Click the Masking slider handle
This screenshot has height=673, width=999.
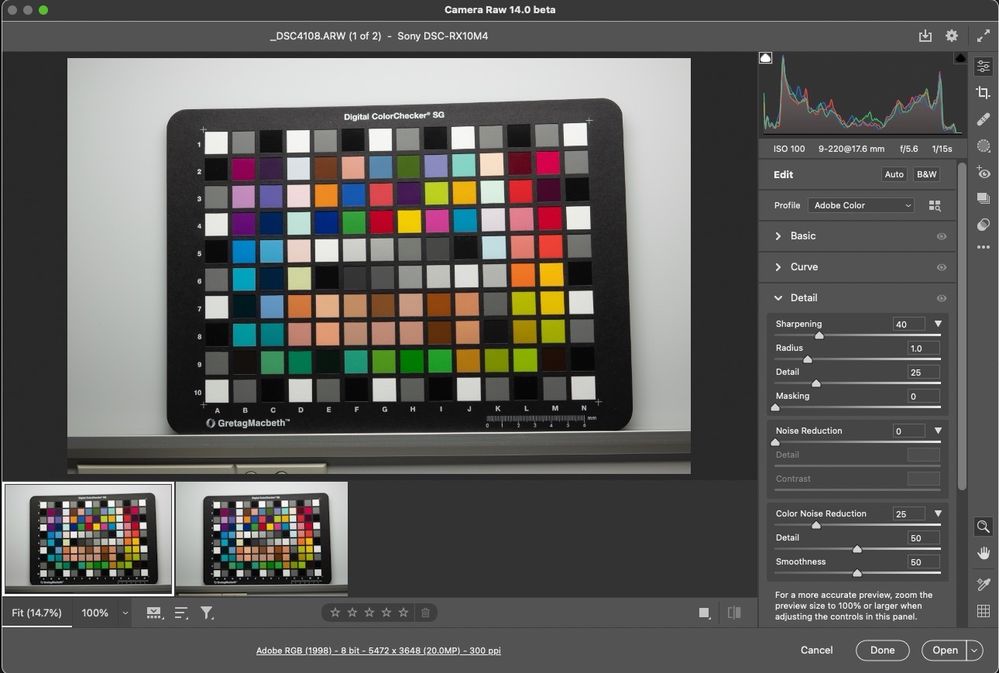point(775,407)
